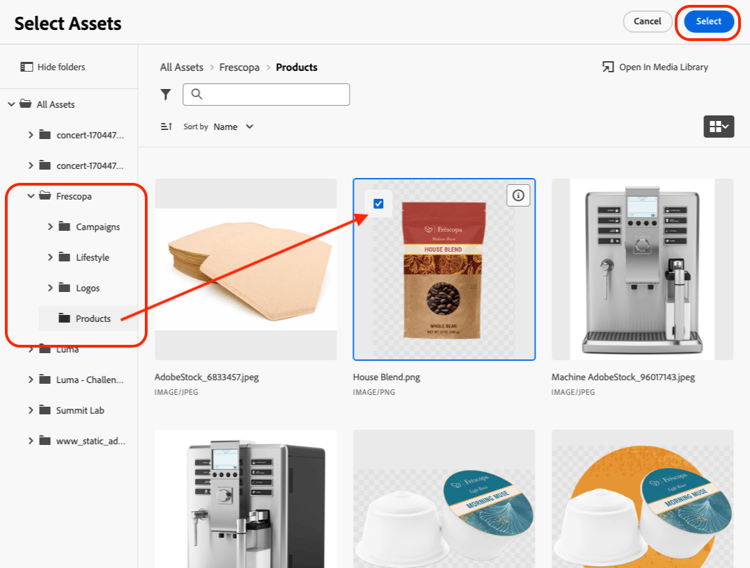Open In Media Library link
The height and width of the screenshot is (568, 750).
pos(655,67)
